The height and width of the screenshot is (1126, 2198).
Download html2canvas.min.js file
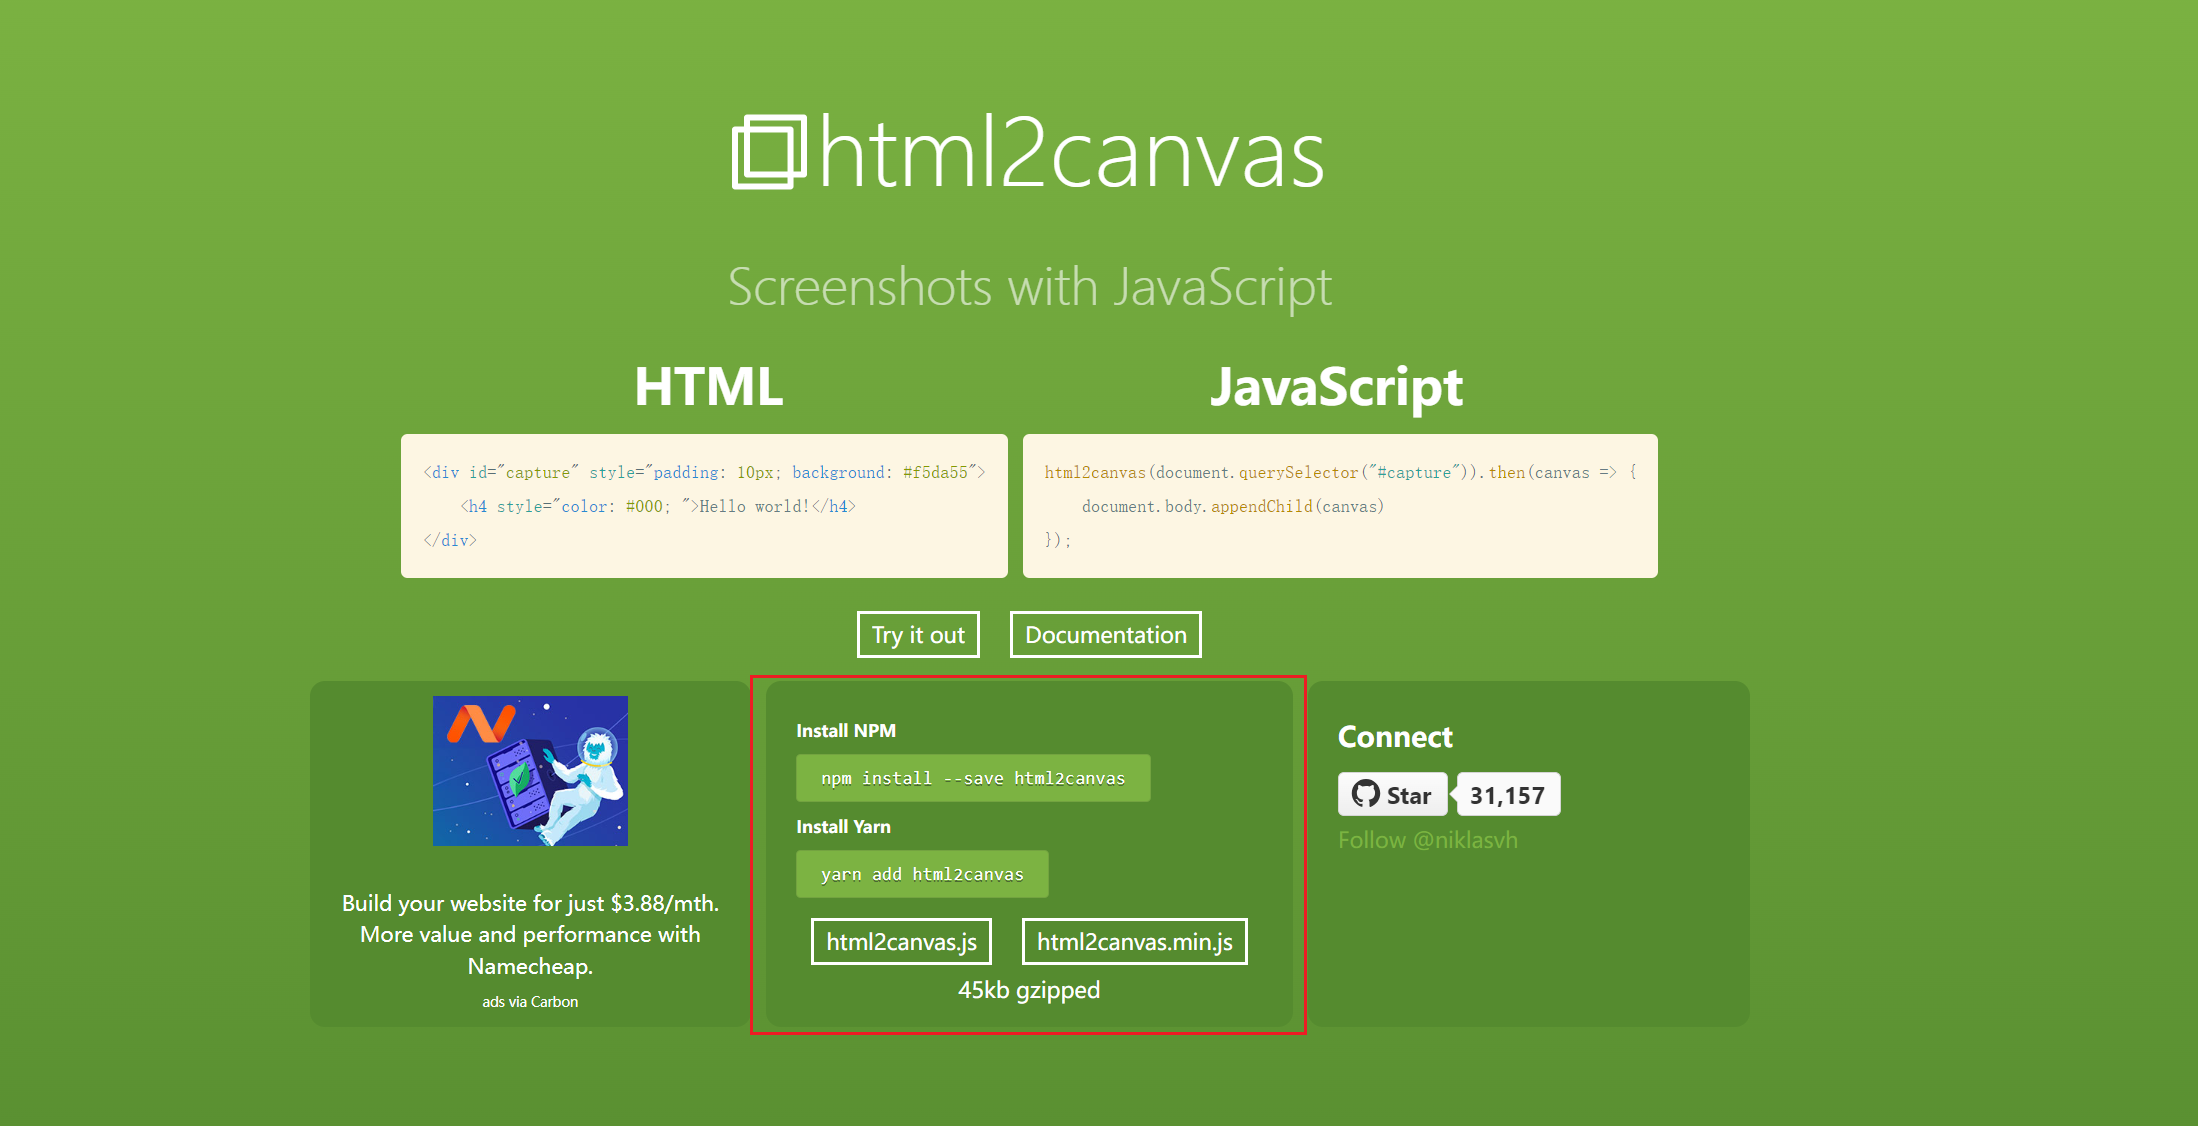[x=1134, y=942]
